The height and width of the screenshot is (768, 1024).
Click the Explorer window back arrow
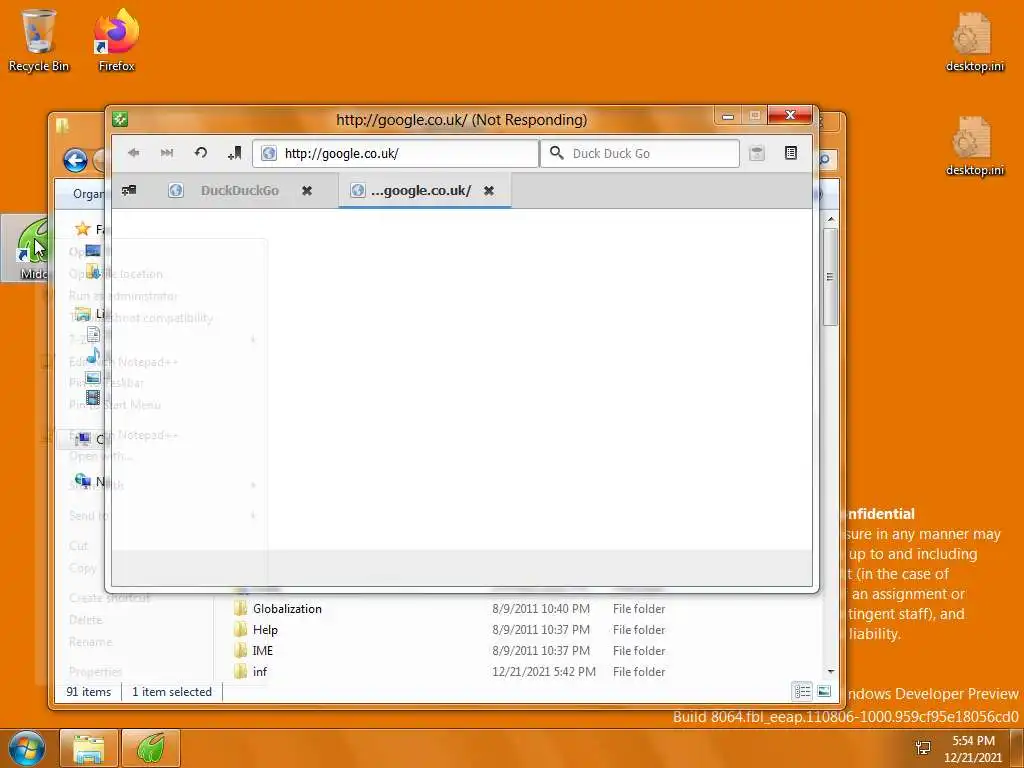pyautogui.click(x=75, y=160)
